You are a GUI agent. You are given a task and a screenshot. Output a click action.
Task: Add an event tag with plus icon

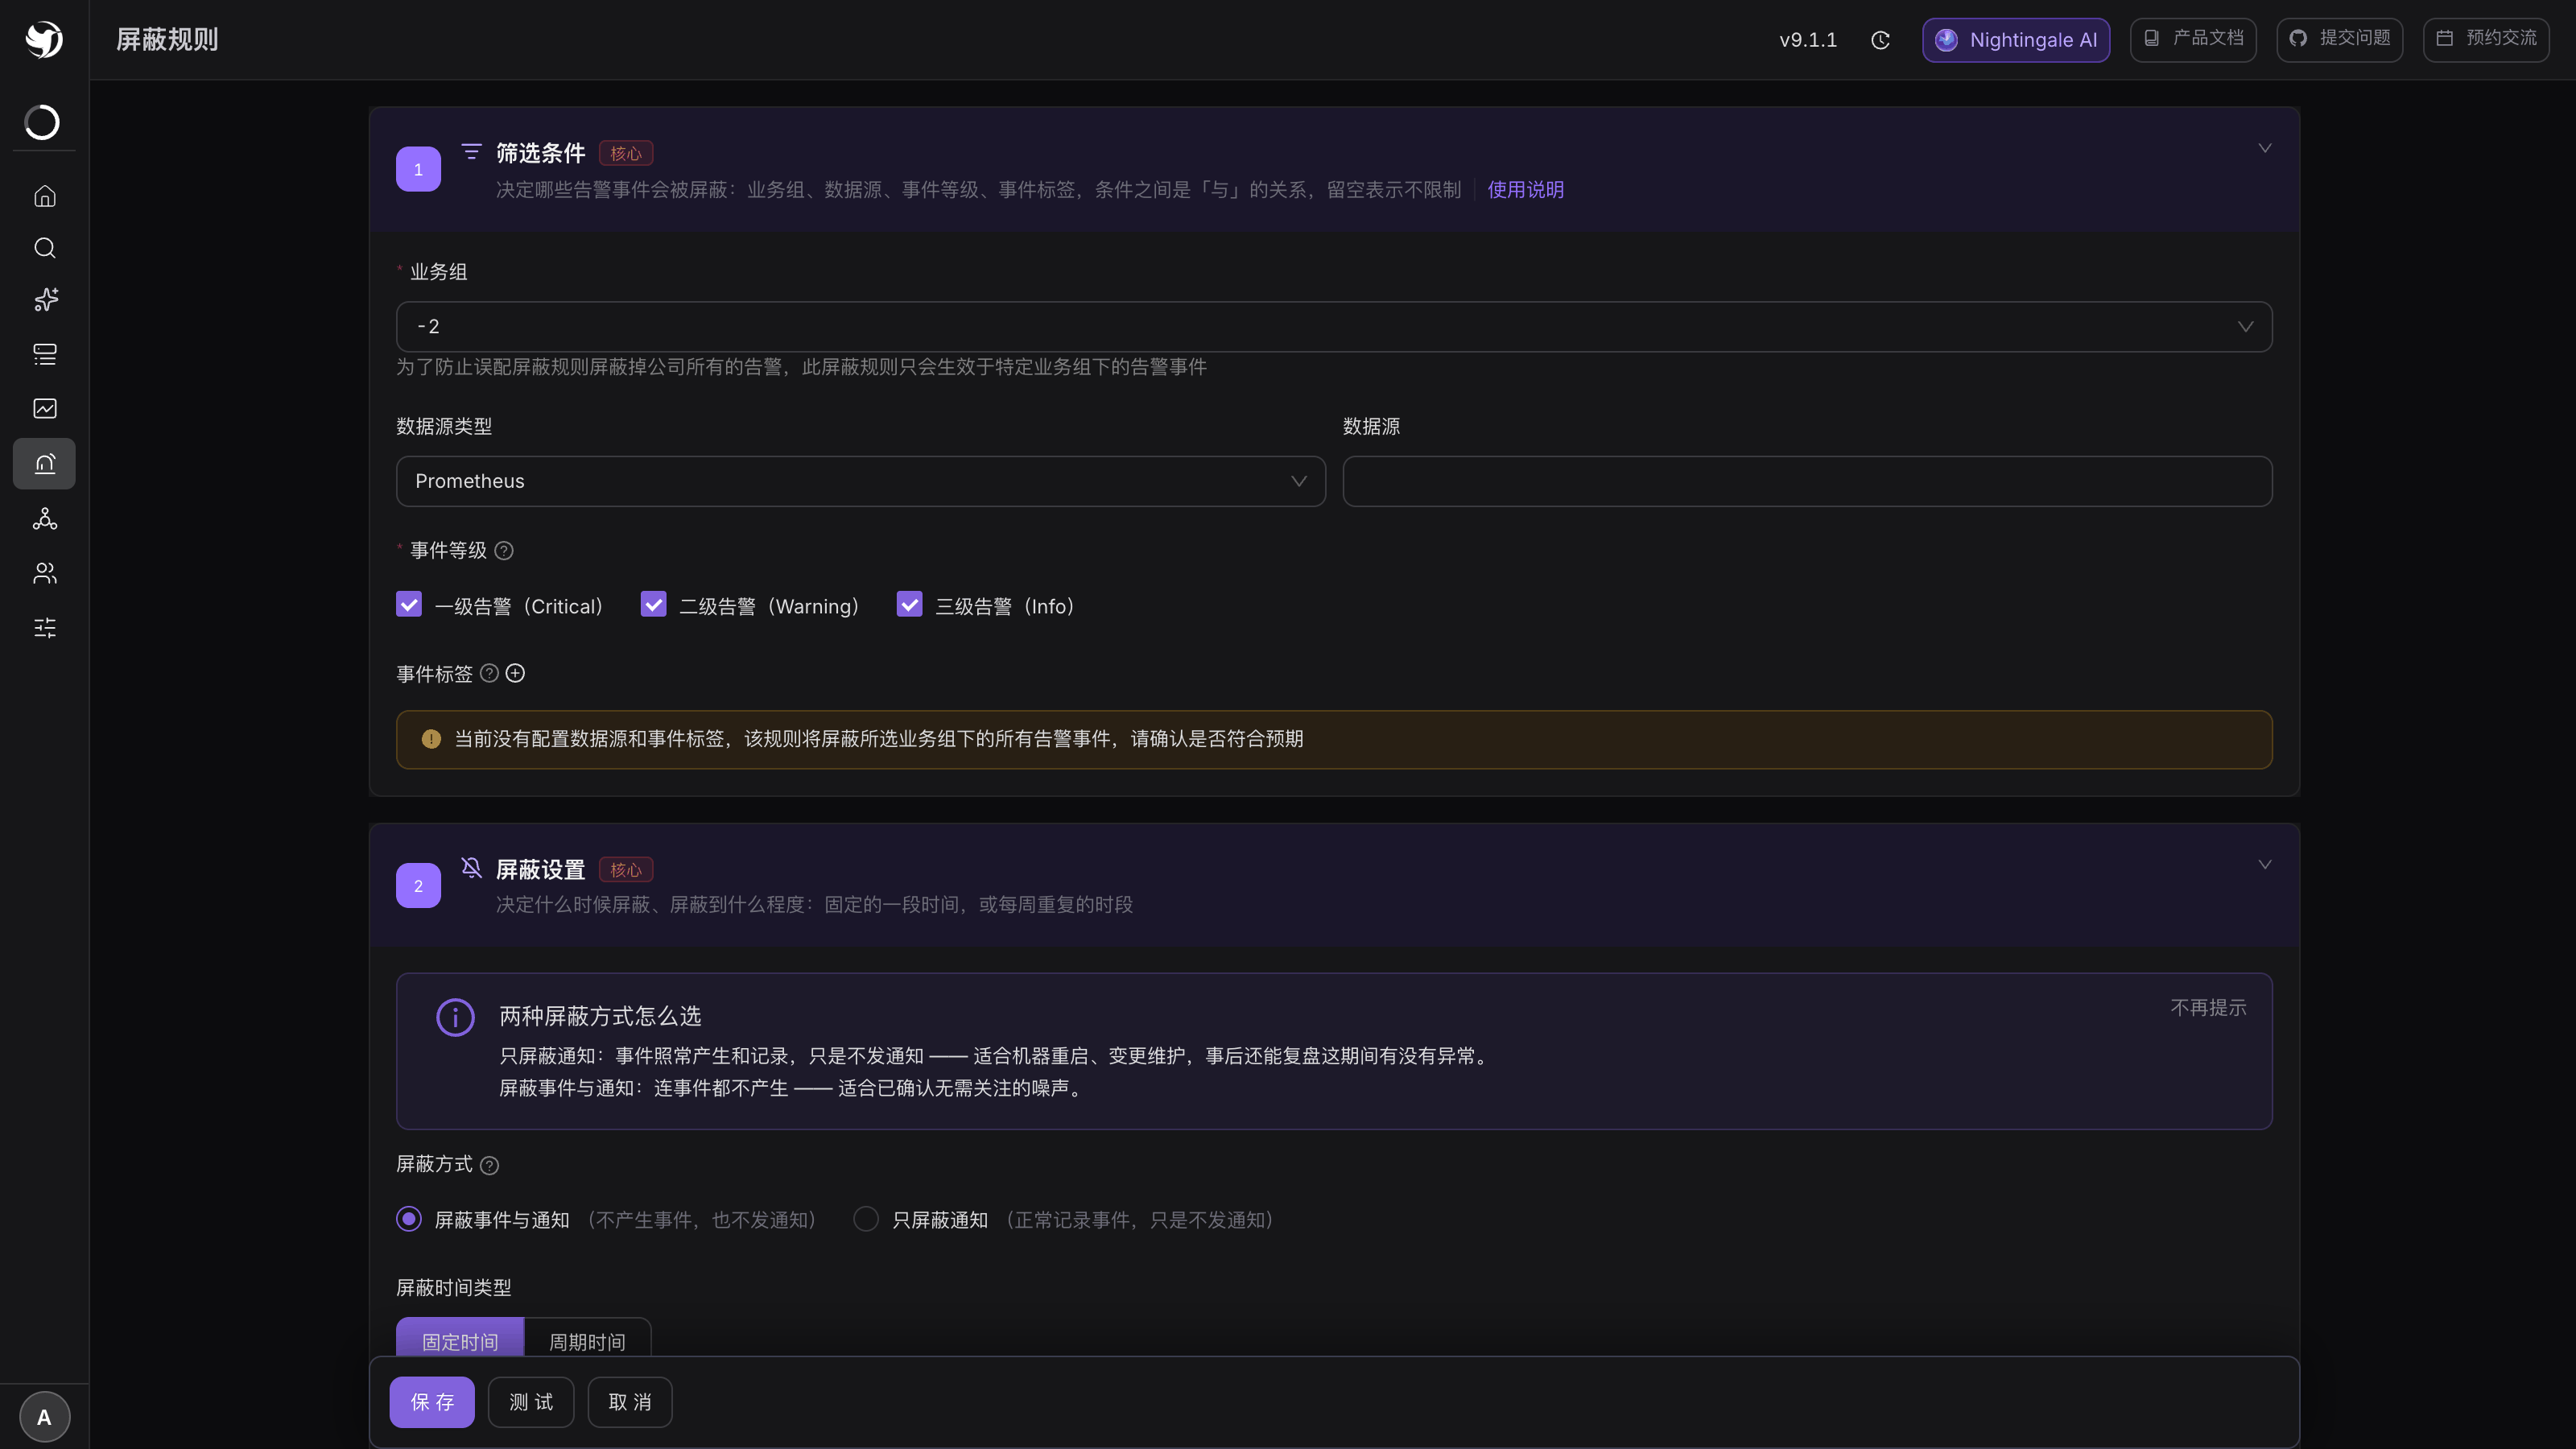click(515, 674)
